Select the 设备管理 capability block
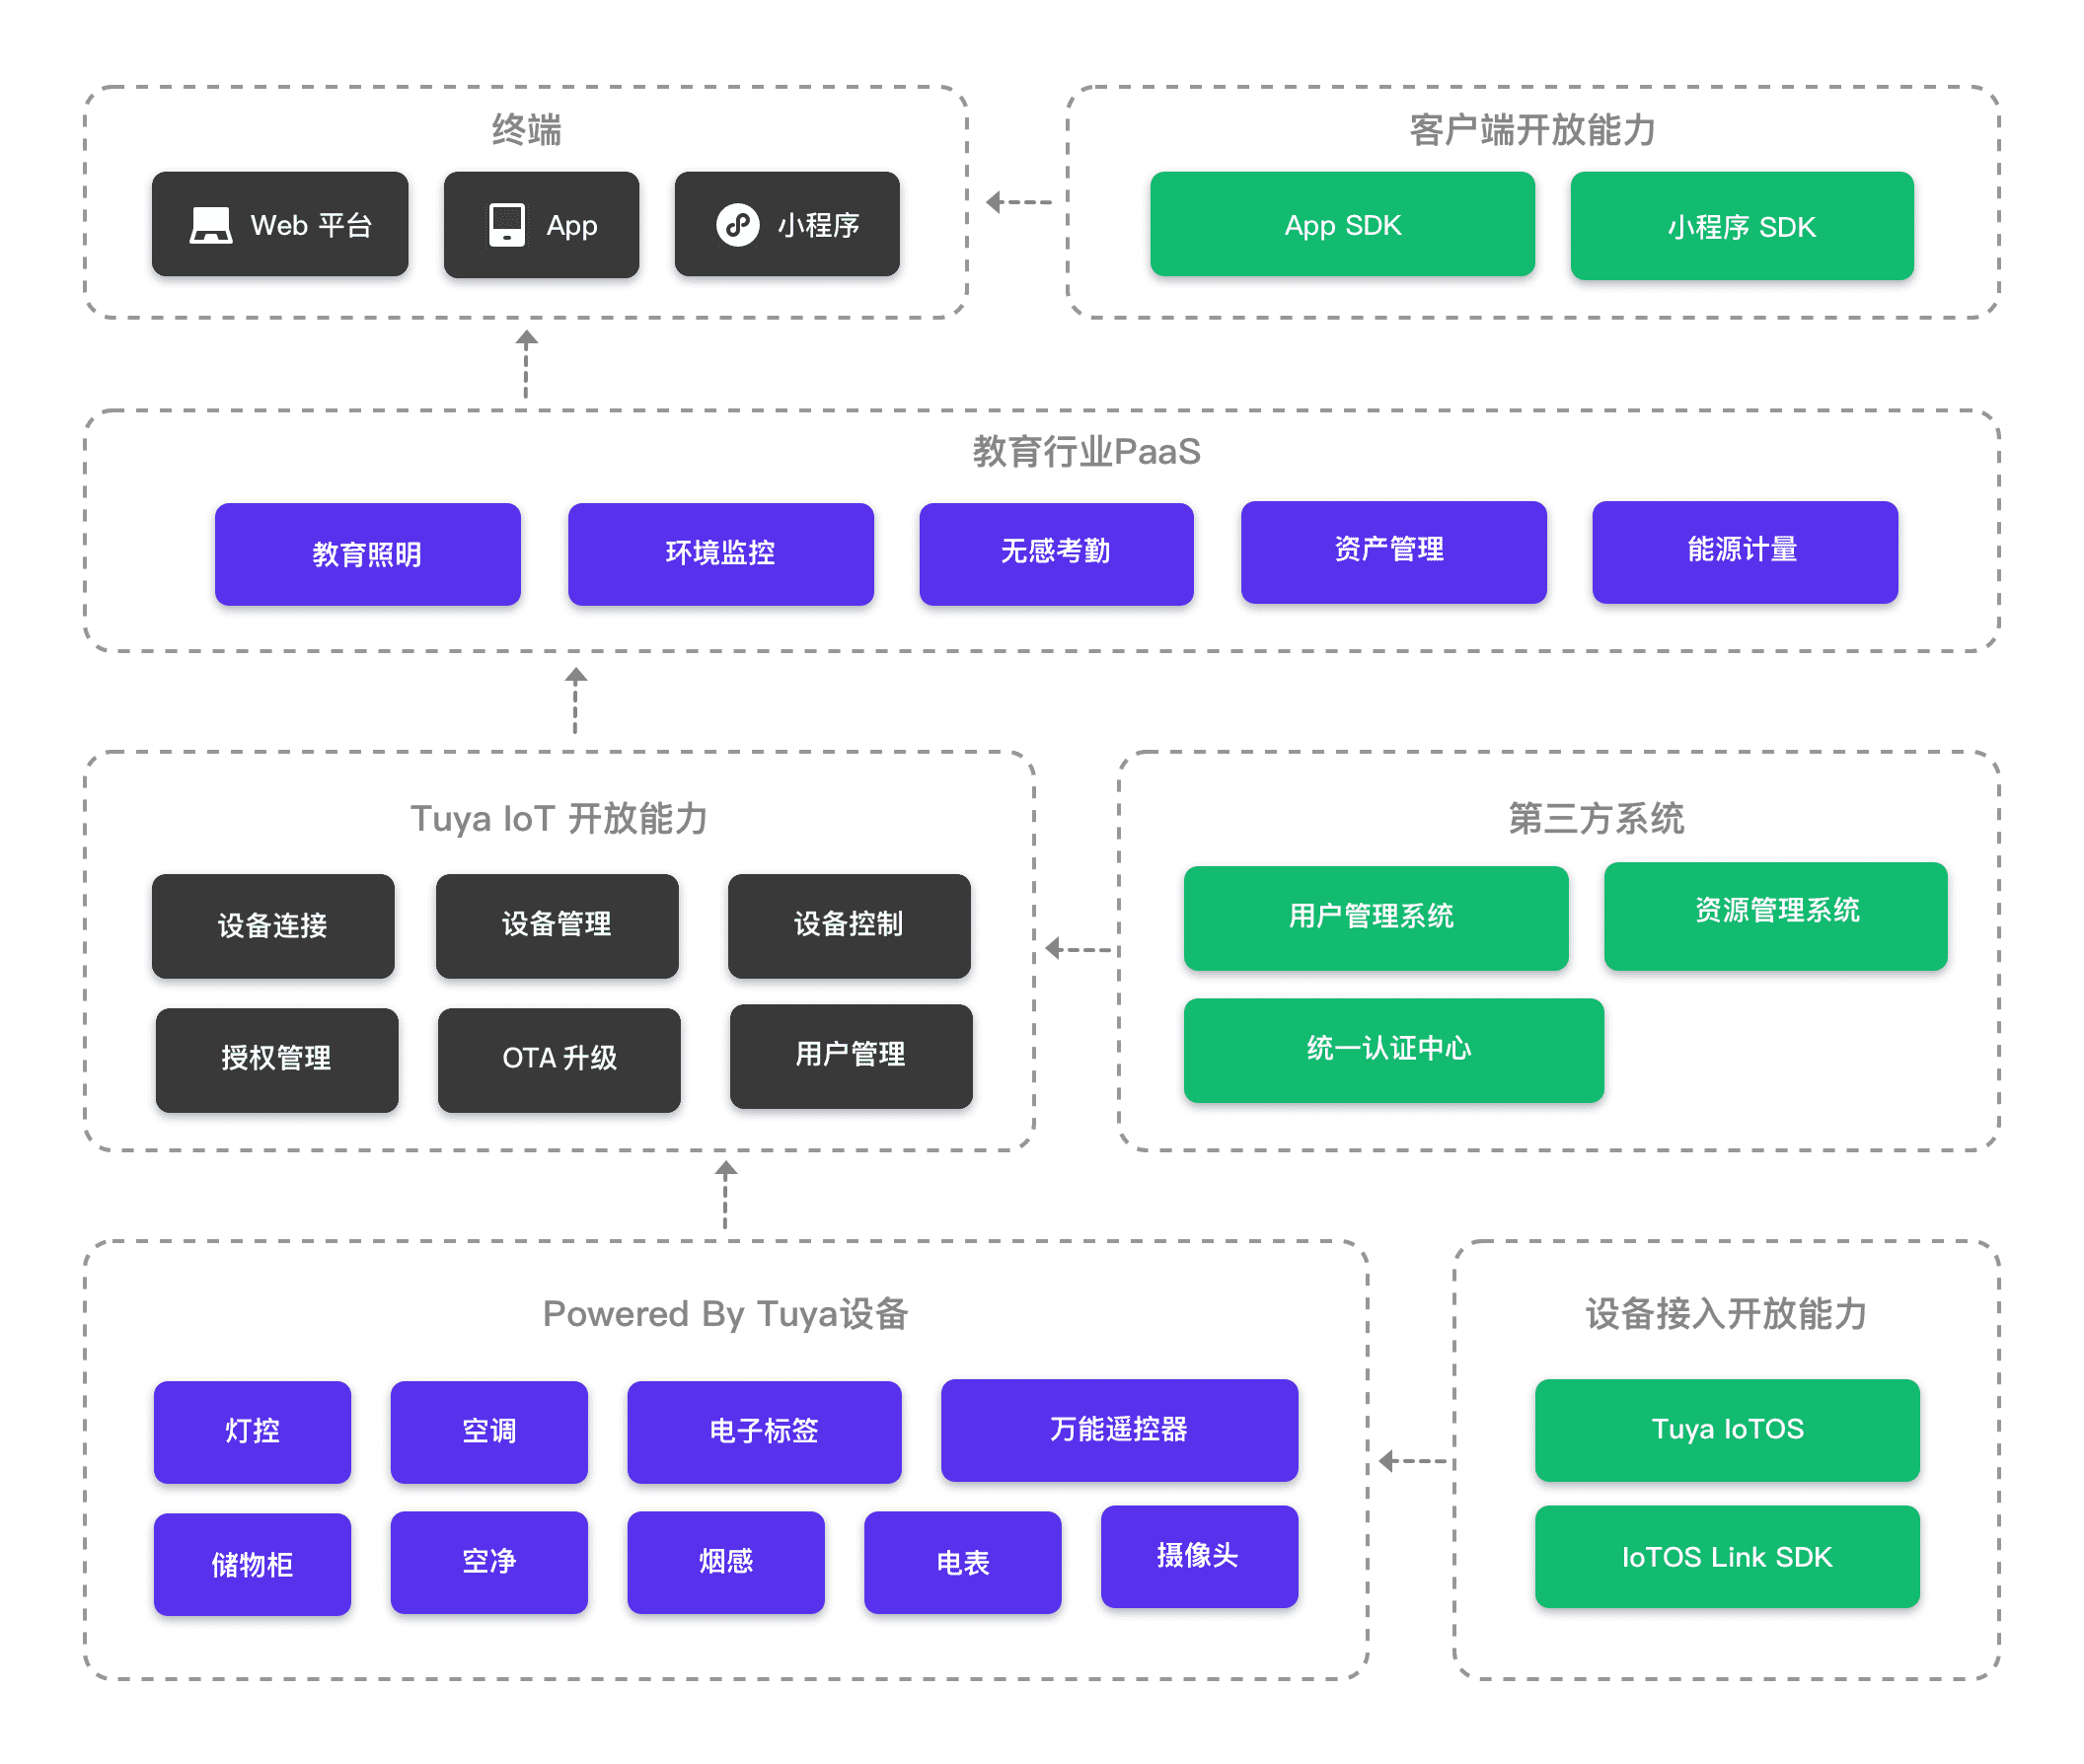Image resolution: width=2084 pixels, height=1764 pixels. 557,926
